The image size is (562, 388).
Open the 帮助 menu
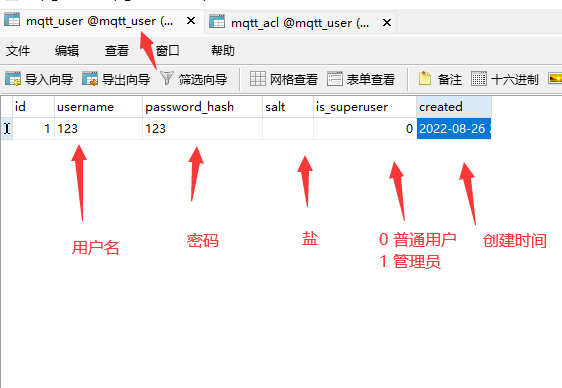[223, 51]
